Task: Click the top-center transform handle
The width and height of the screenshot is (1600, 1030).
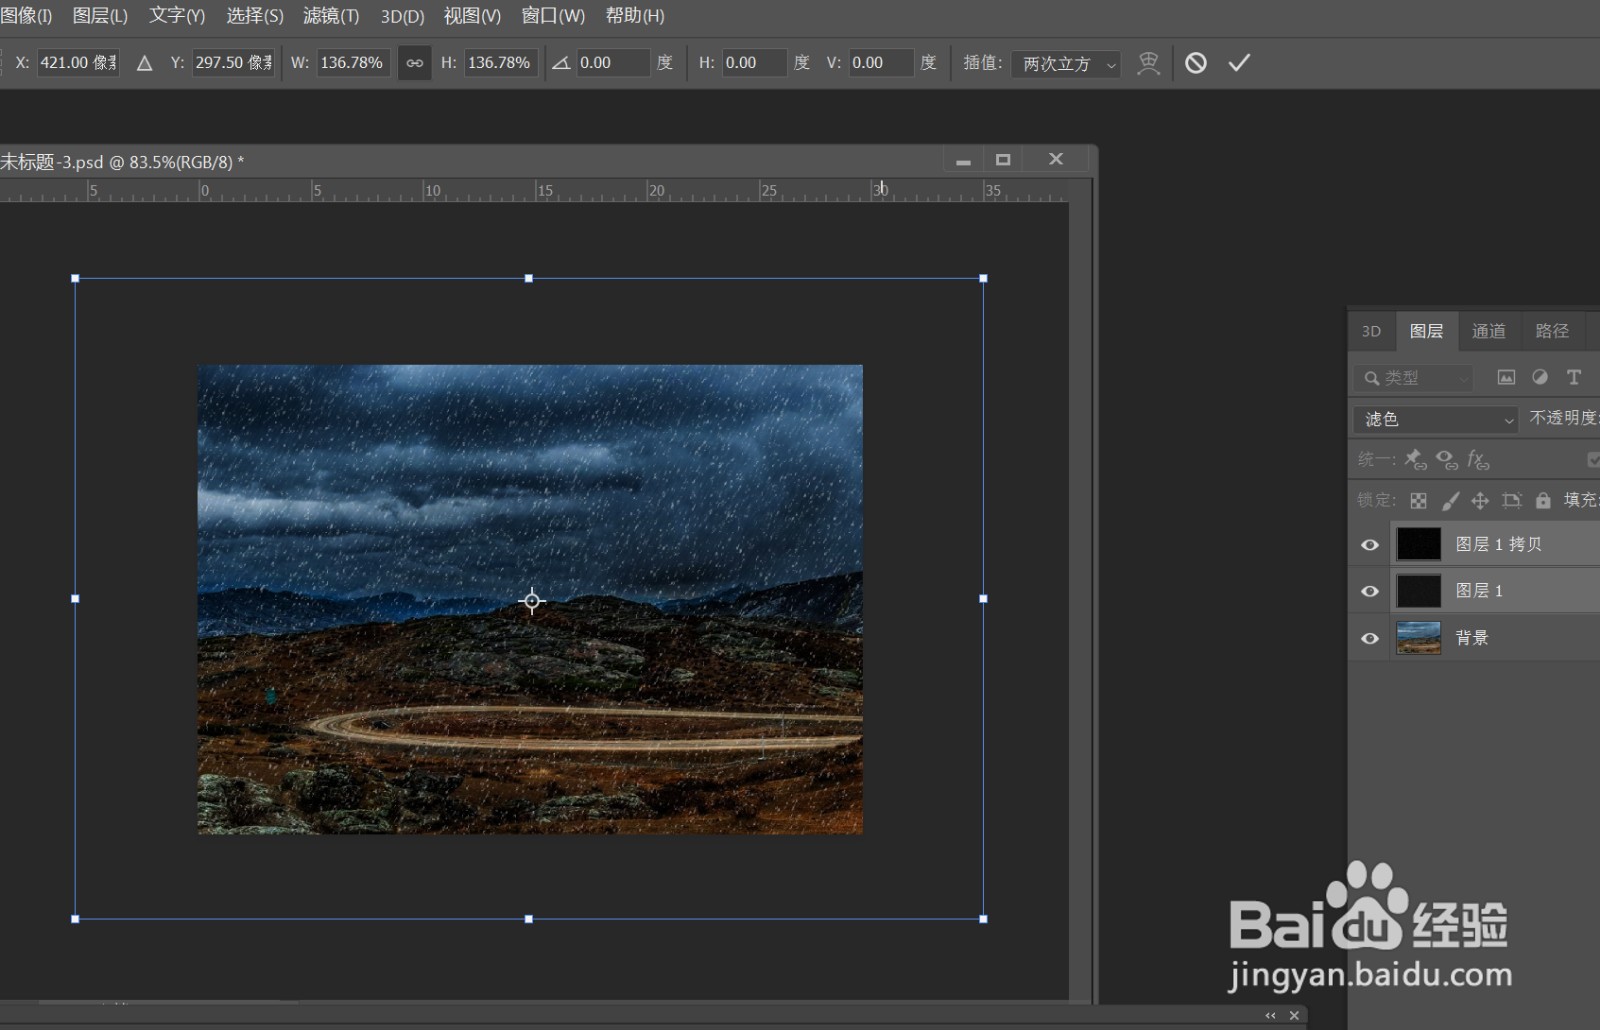Action: (529, 279)
